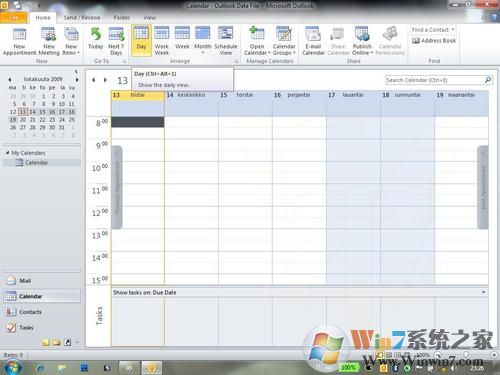The width and height of the screenshot is (500, 375).
Task: Open the View ribbon tab
Action: click(150, 17)
